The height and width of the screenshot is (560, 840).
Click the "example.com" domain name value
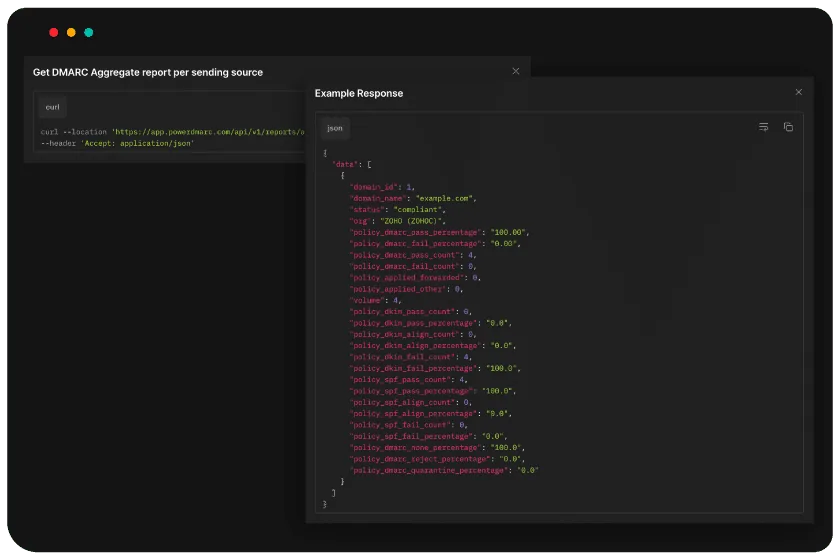[x=446, y=198]
